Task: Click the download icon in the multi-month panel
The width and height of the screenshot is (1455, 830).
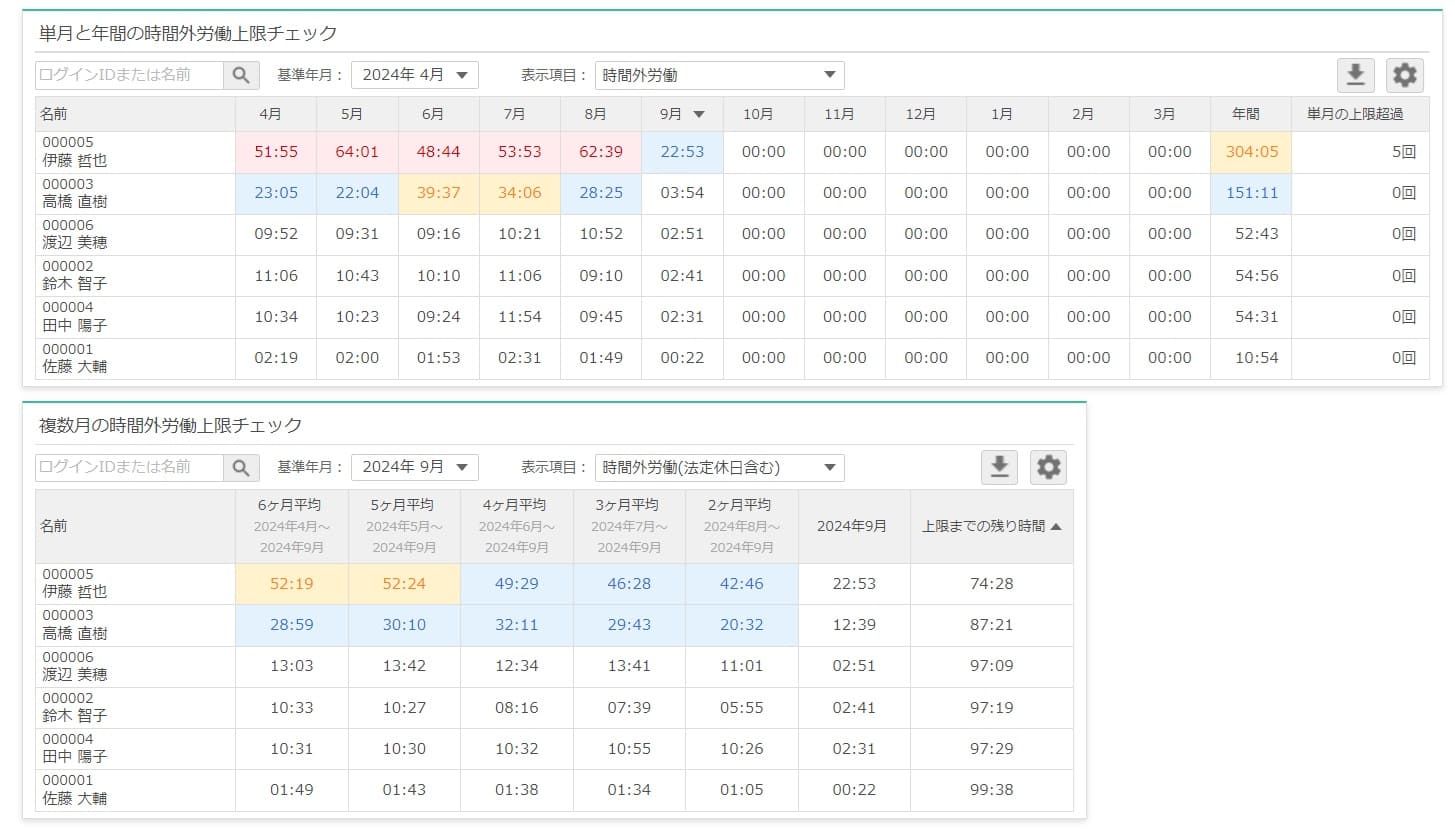Action: tap(999, 467)
